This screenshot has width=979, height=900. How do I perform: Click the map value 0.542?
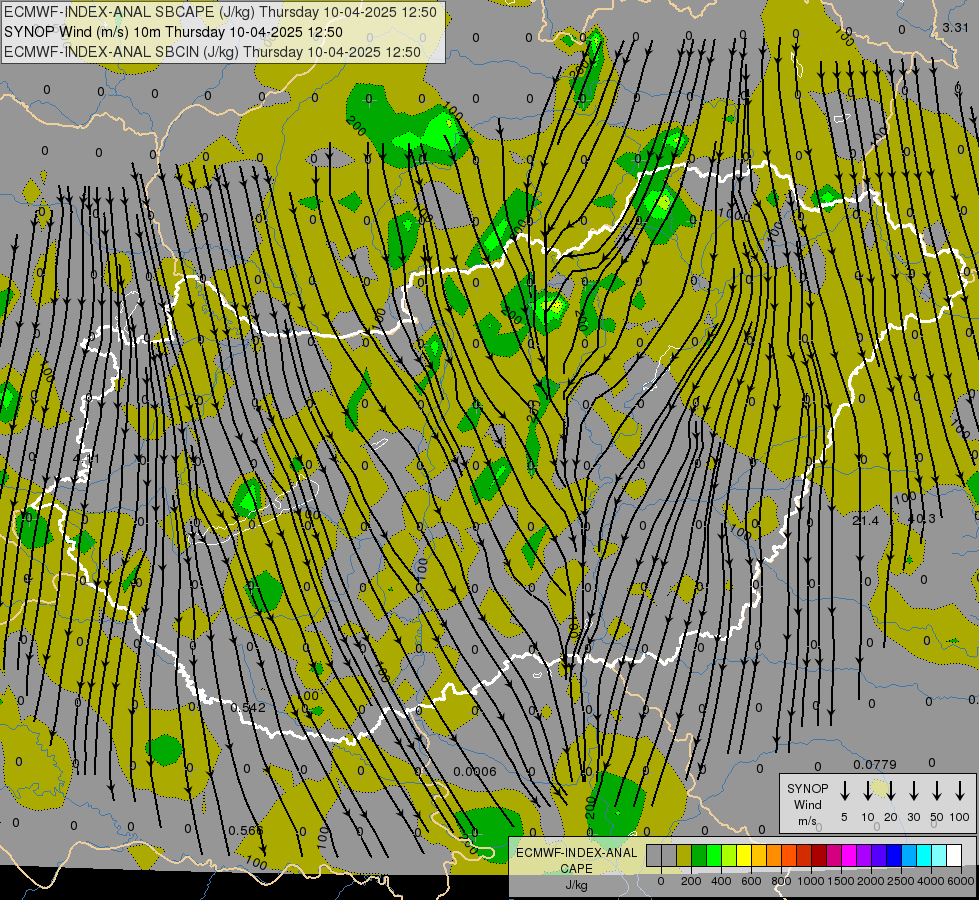(x=248, y=708)
